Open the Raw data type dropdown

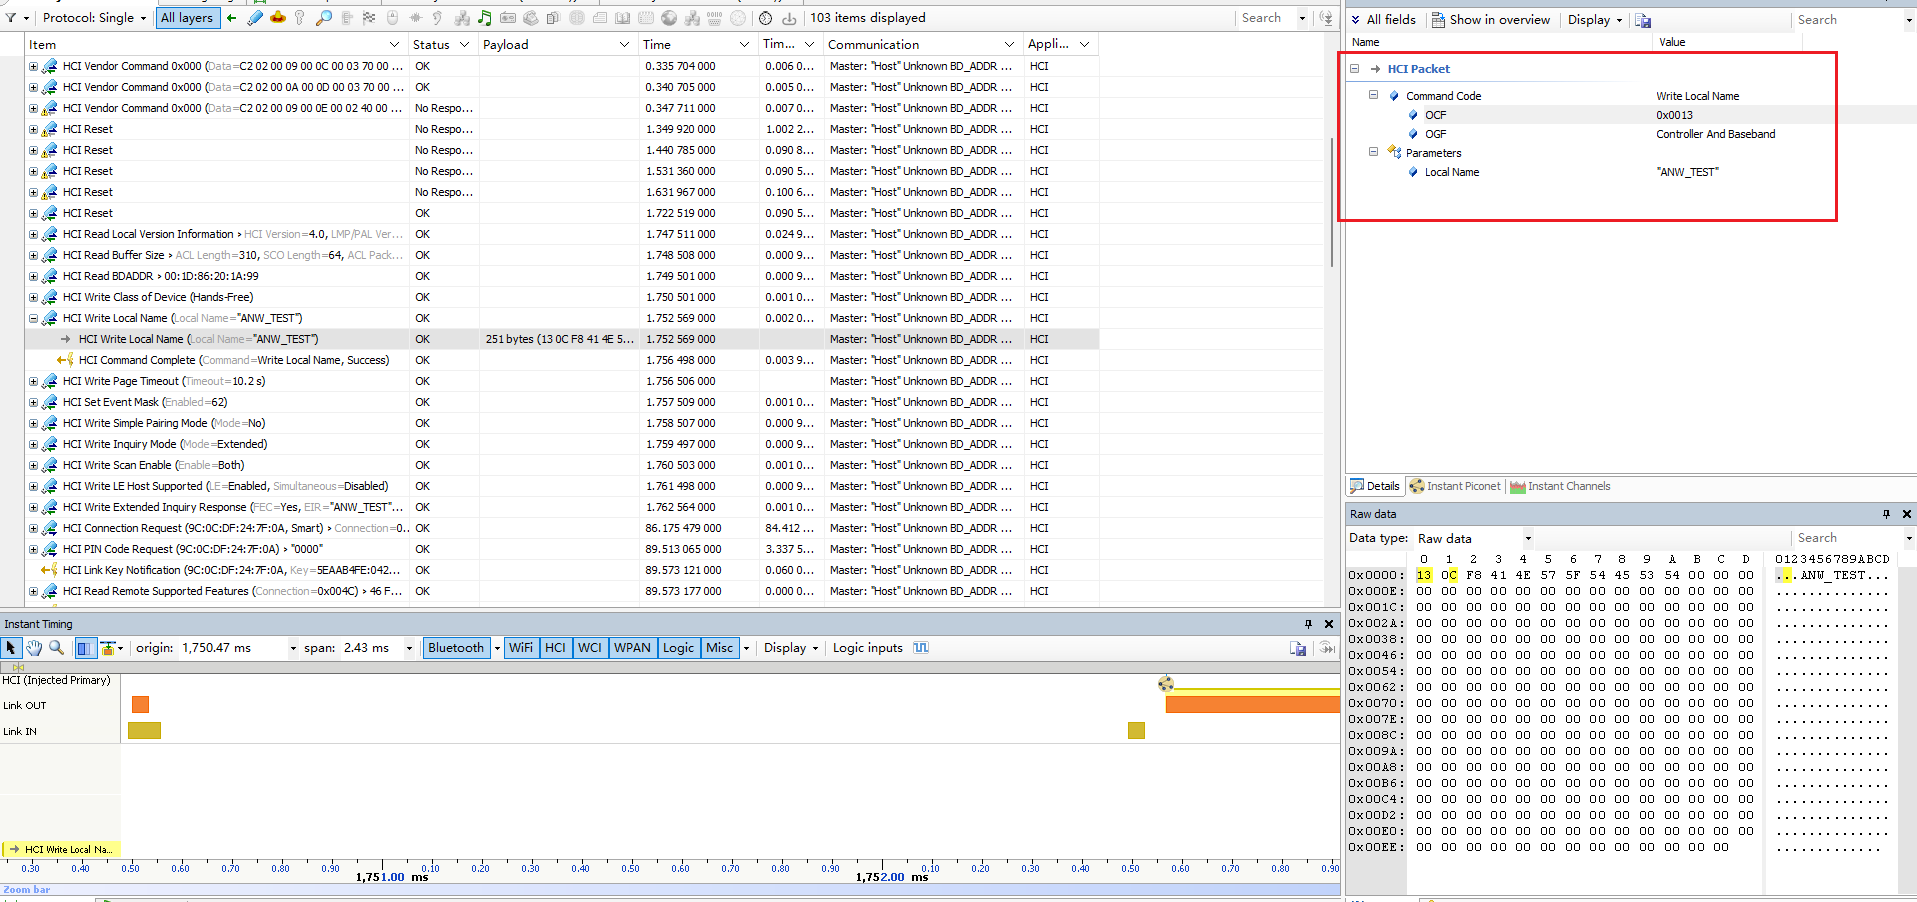(x=1528, y=538)
